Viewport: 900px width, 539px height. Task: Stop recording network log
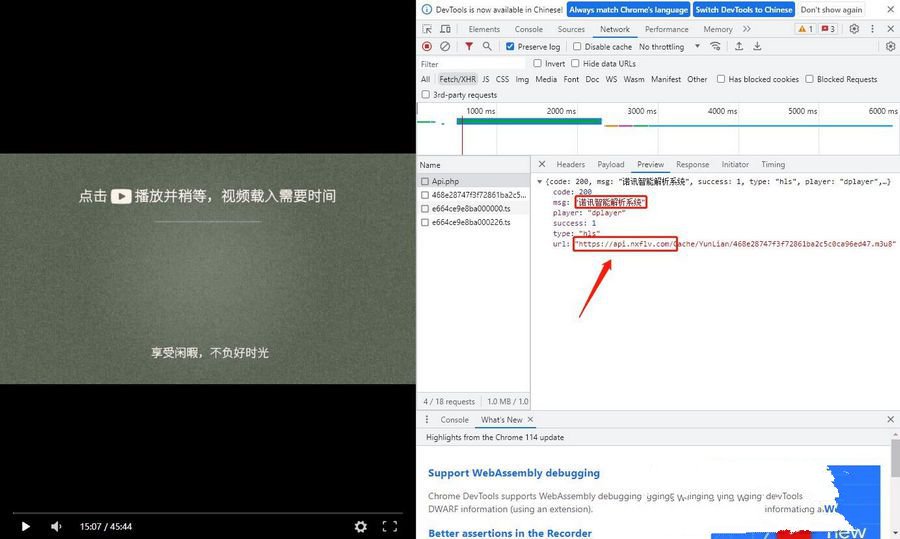[427, 46]
